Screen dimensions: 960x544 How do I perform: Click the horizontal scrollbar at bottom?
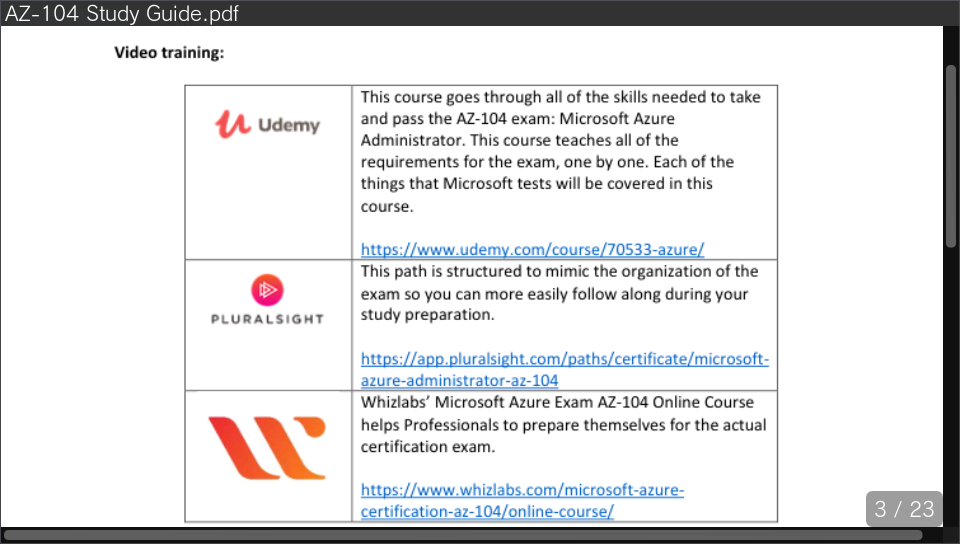click(x=463, y=535)
